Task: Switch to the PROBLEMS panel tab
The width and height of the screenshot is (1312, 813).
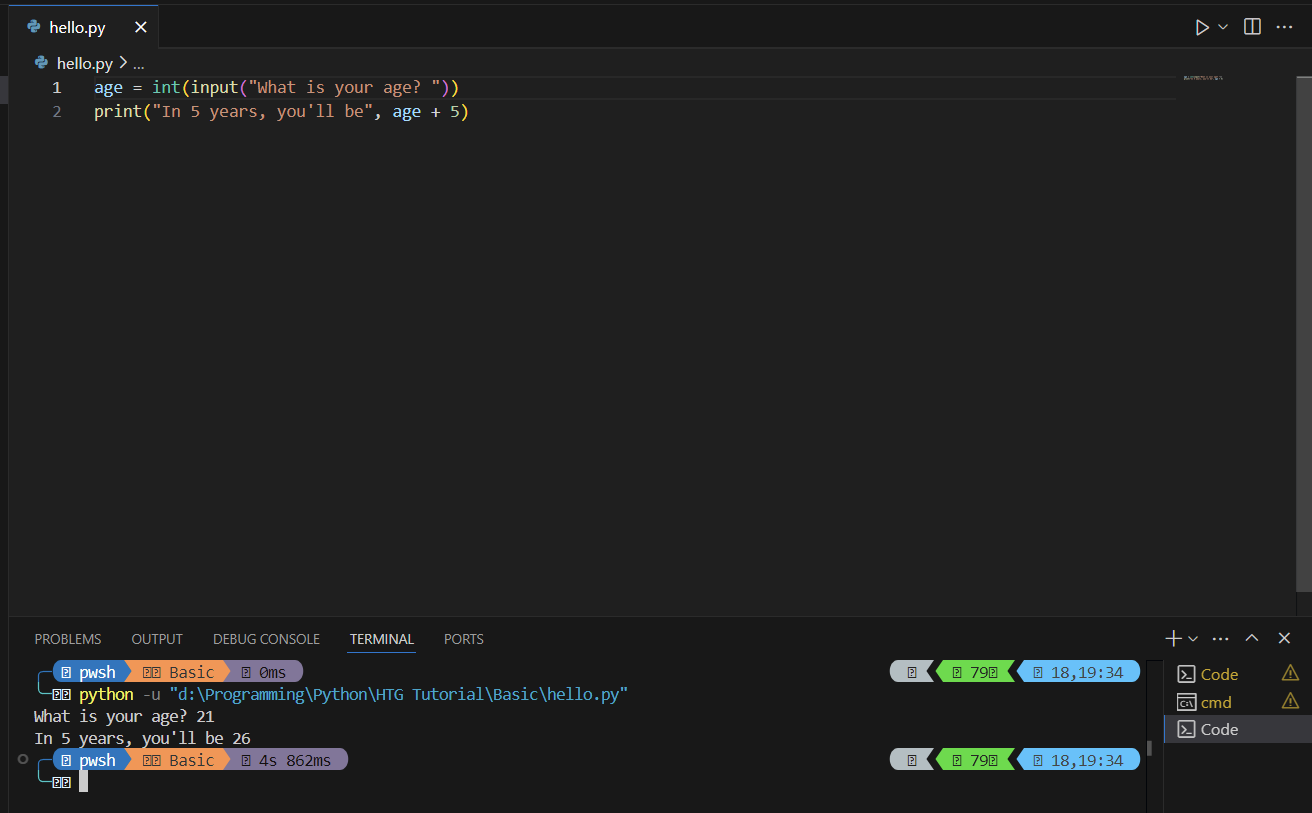Action: click(x=68, y=639)
